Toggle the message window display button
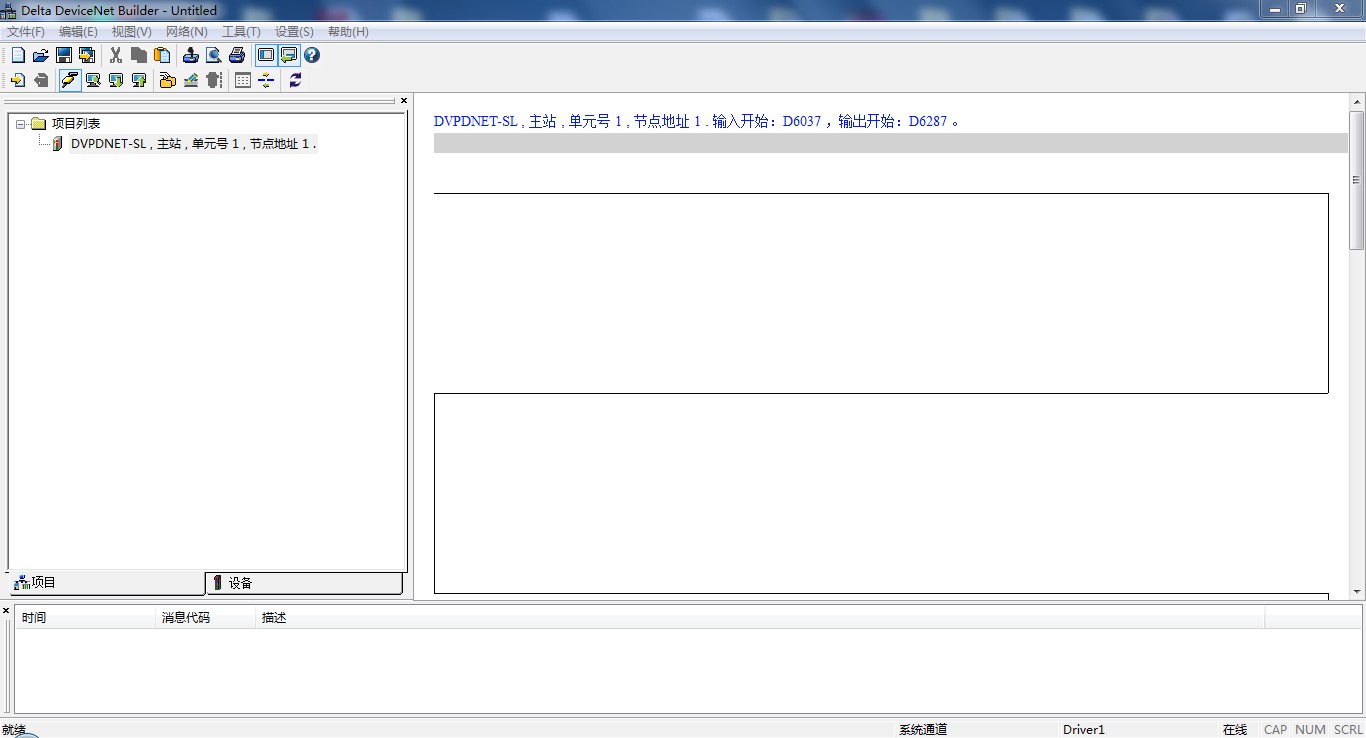The image size is (1366, 738). 289,56
